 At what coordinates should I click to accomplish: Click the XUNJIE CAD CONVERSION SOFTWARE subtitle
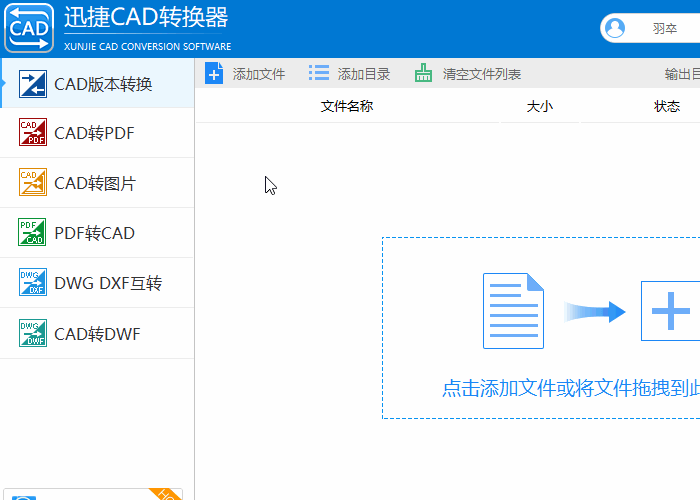point(147,46)
